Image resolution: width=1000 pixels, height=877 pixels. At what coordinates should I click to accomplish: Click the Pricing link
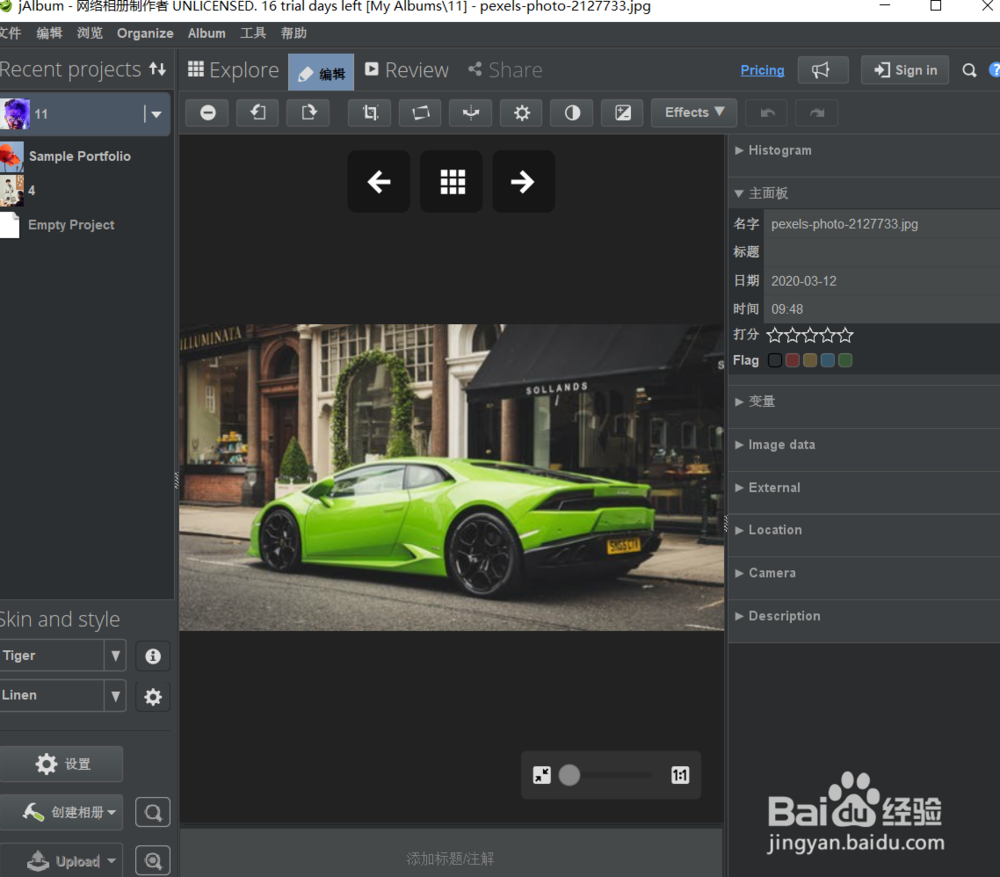[762, 70]
